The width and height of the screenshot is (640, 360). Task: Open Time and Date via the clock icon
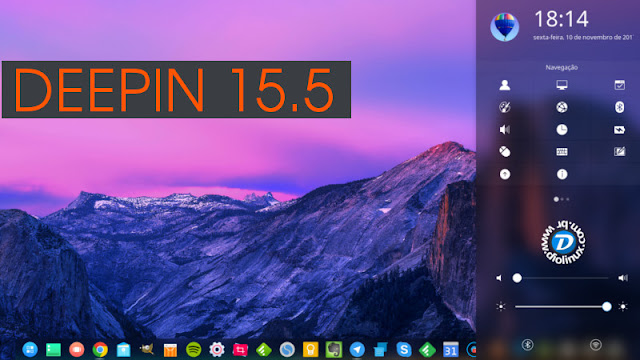562,129
